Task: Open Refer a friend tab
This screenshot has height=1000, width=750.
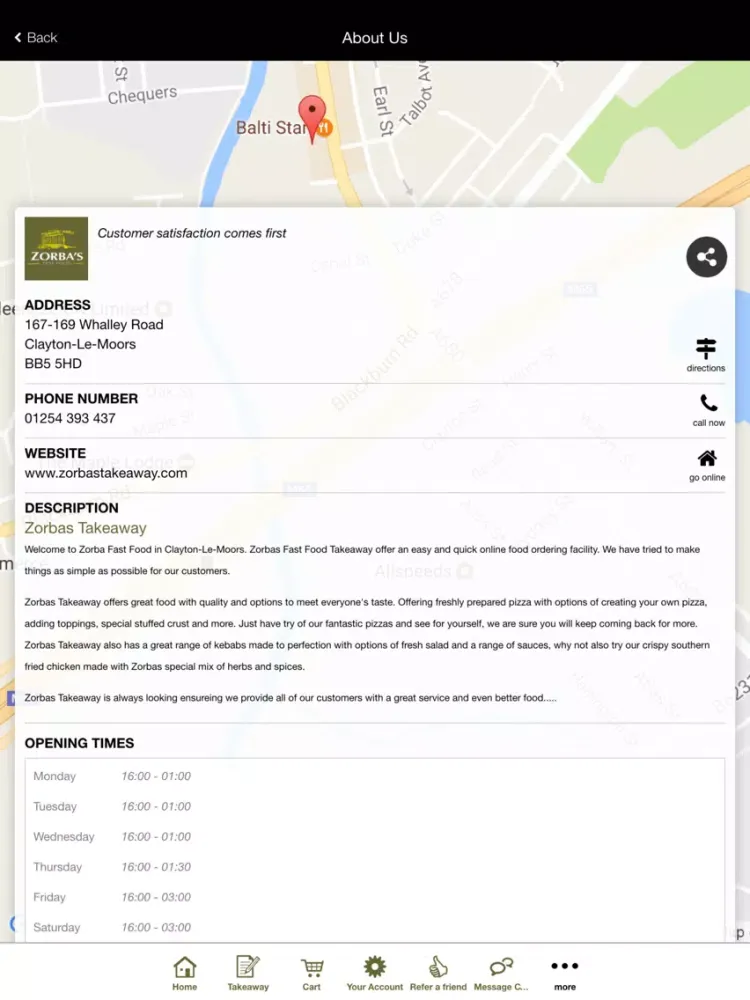Action: (x=438, y=973)
